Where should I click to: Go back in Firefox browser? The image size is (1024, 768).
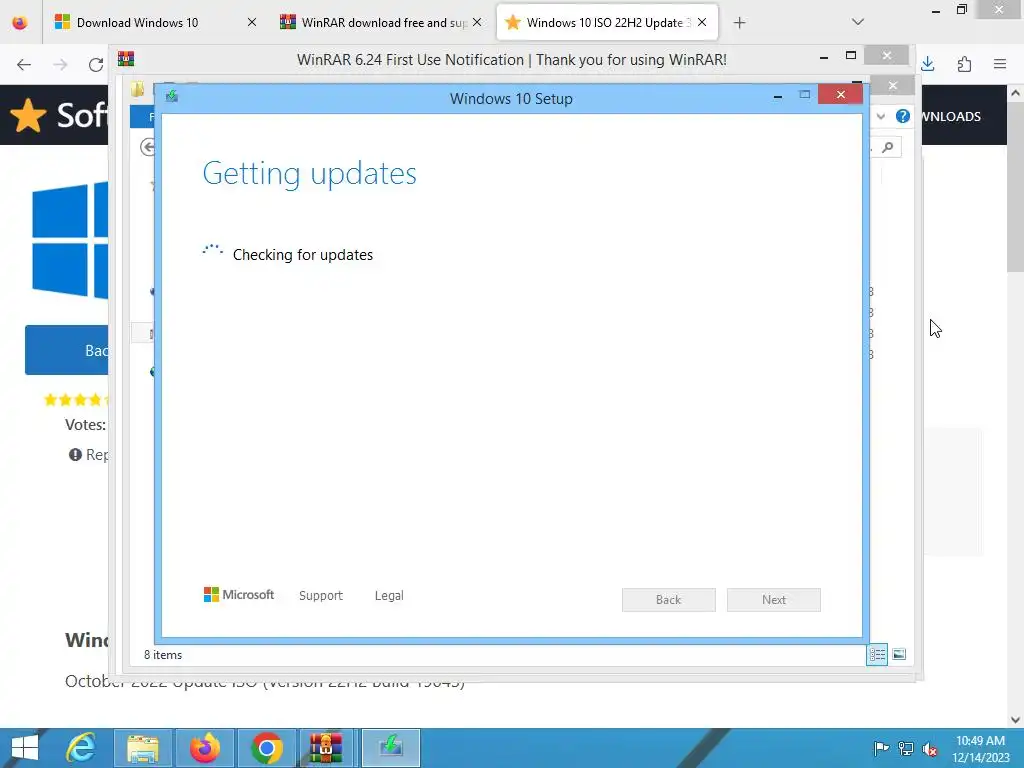click(x=24, y=64)
